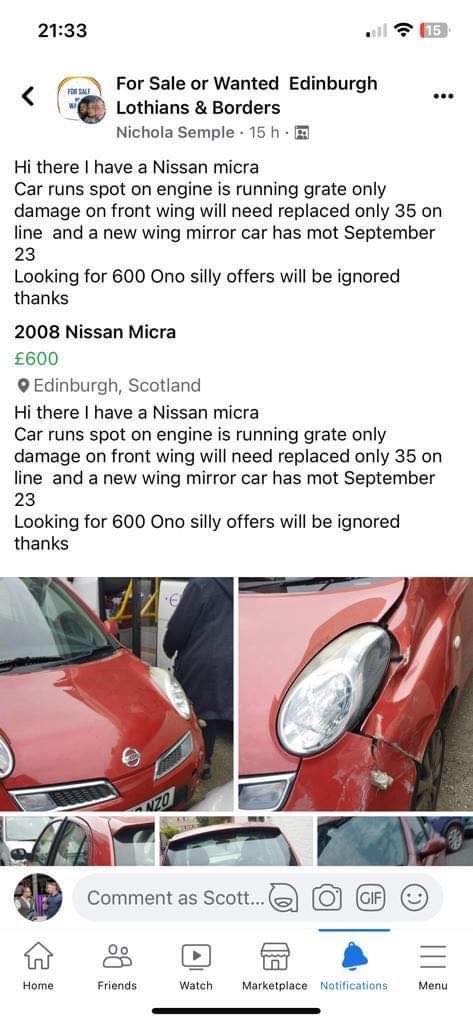Tap the location pin icon near Edinburgh
Screen dimensions: 473x1024
pos(23,386)
